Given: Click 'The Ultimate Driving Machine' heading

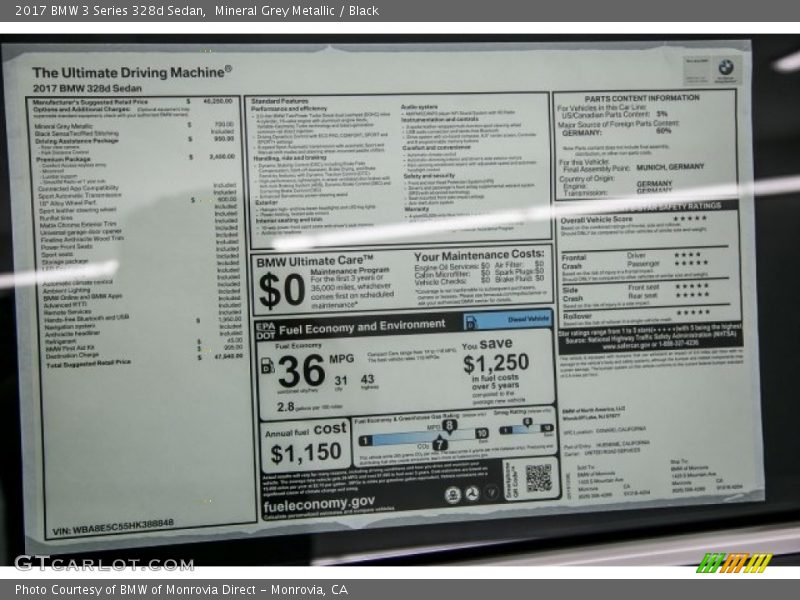Looking at the screenshot, I should (x=132, y=72).
